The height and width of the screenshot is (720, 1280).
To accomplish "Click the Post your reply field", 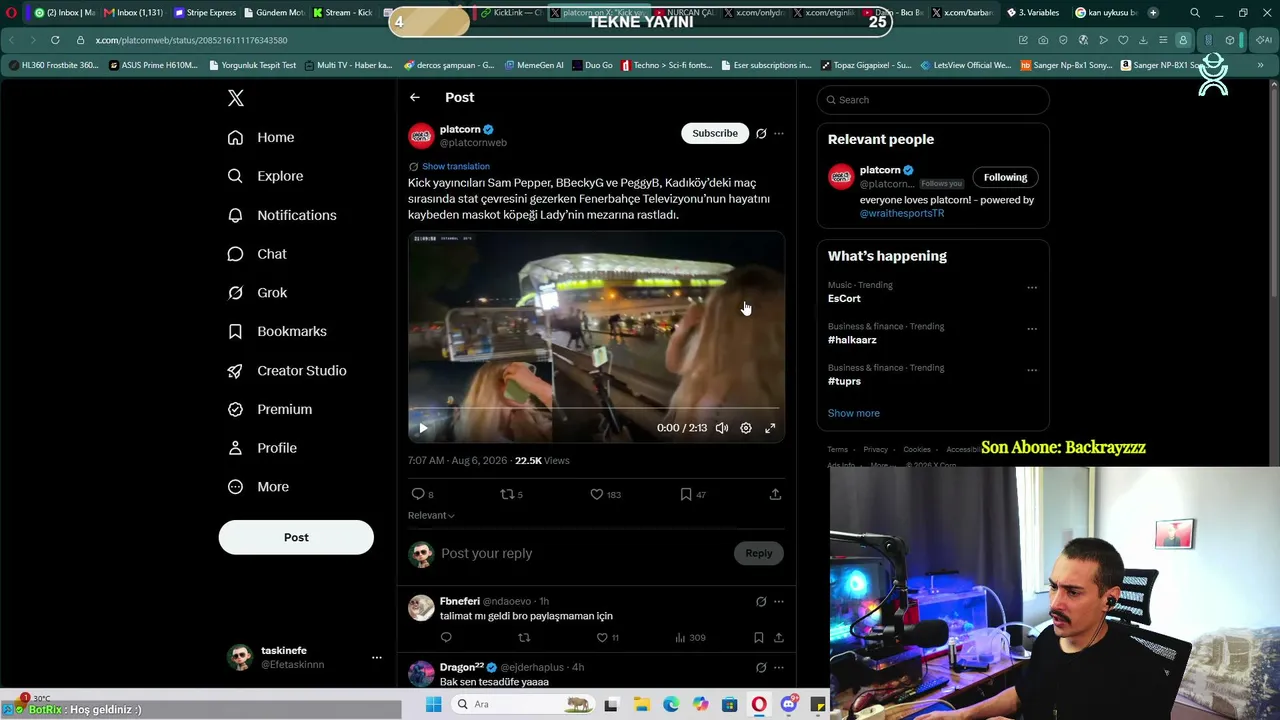I will tap(586, 553).
